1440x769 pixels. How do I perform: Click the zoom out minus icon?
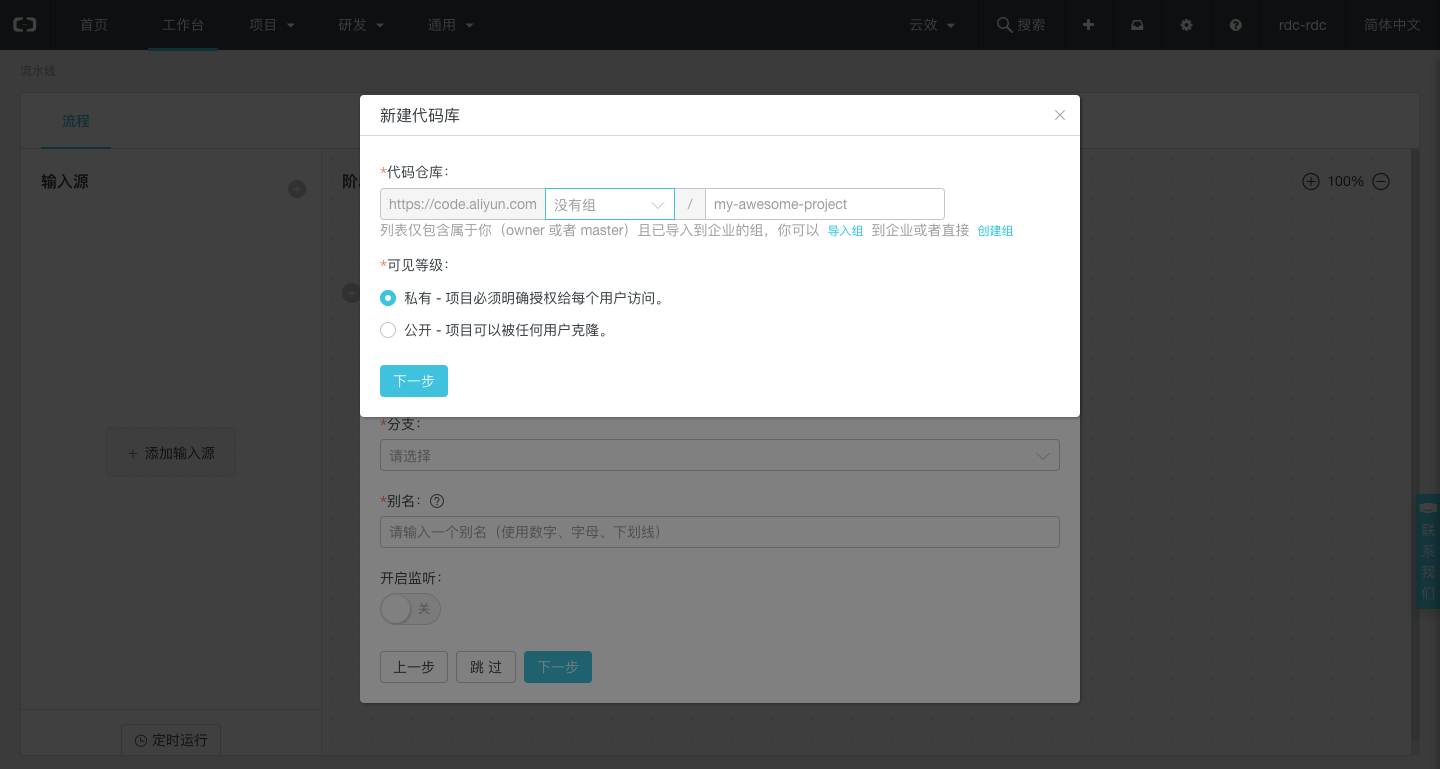click(x=1381, y=181)
